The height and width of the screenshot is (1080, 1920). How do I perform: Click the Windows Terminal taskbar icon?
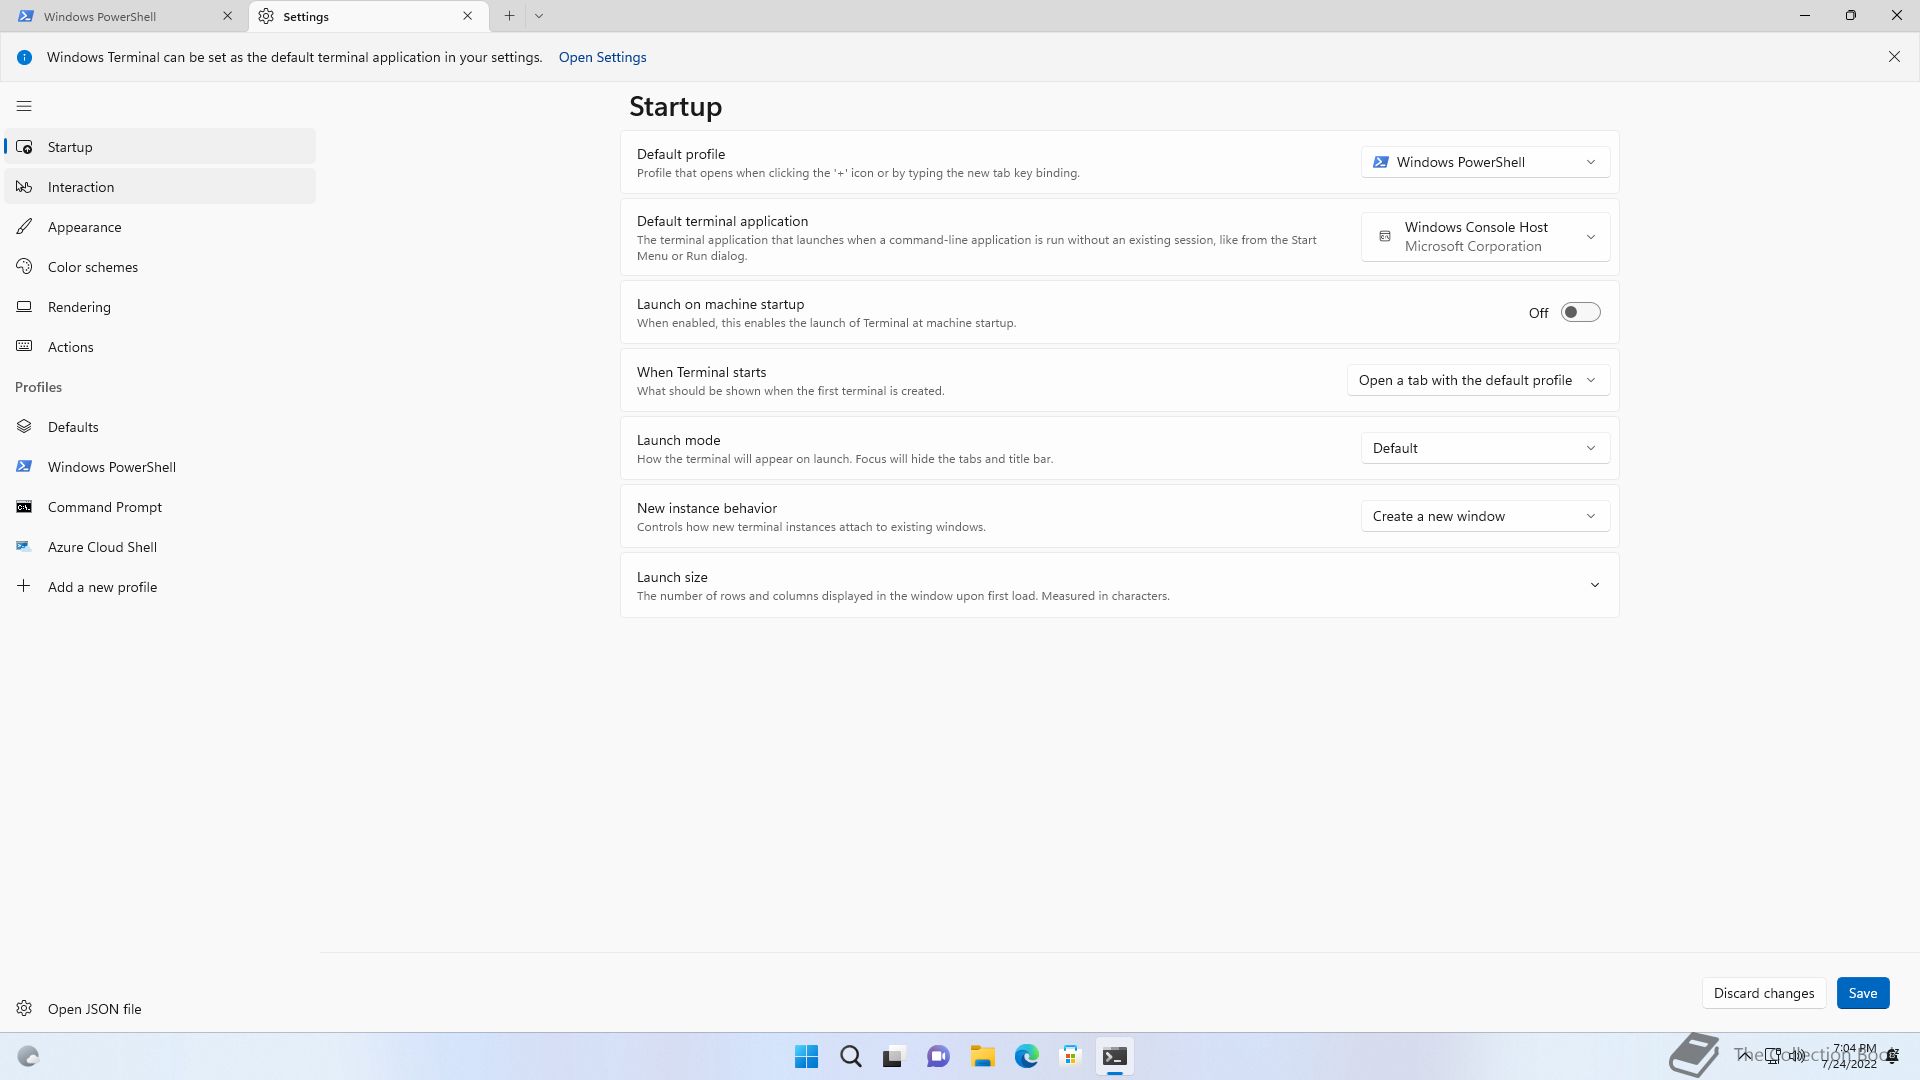(1114, 1056)
